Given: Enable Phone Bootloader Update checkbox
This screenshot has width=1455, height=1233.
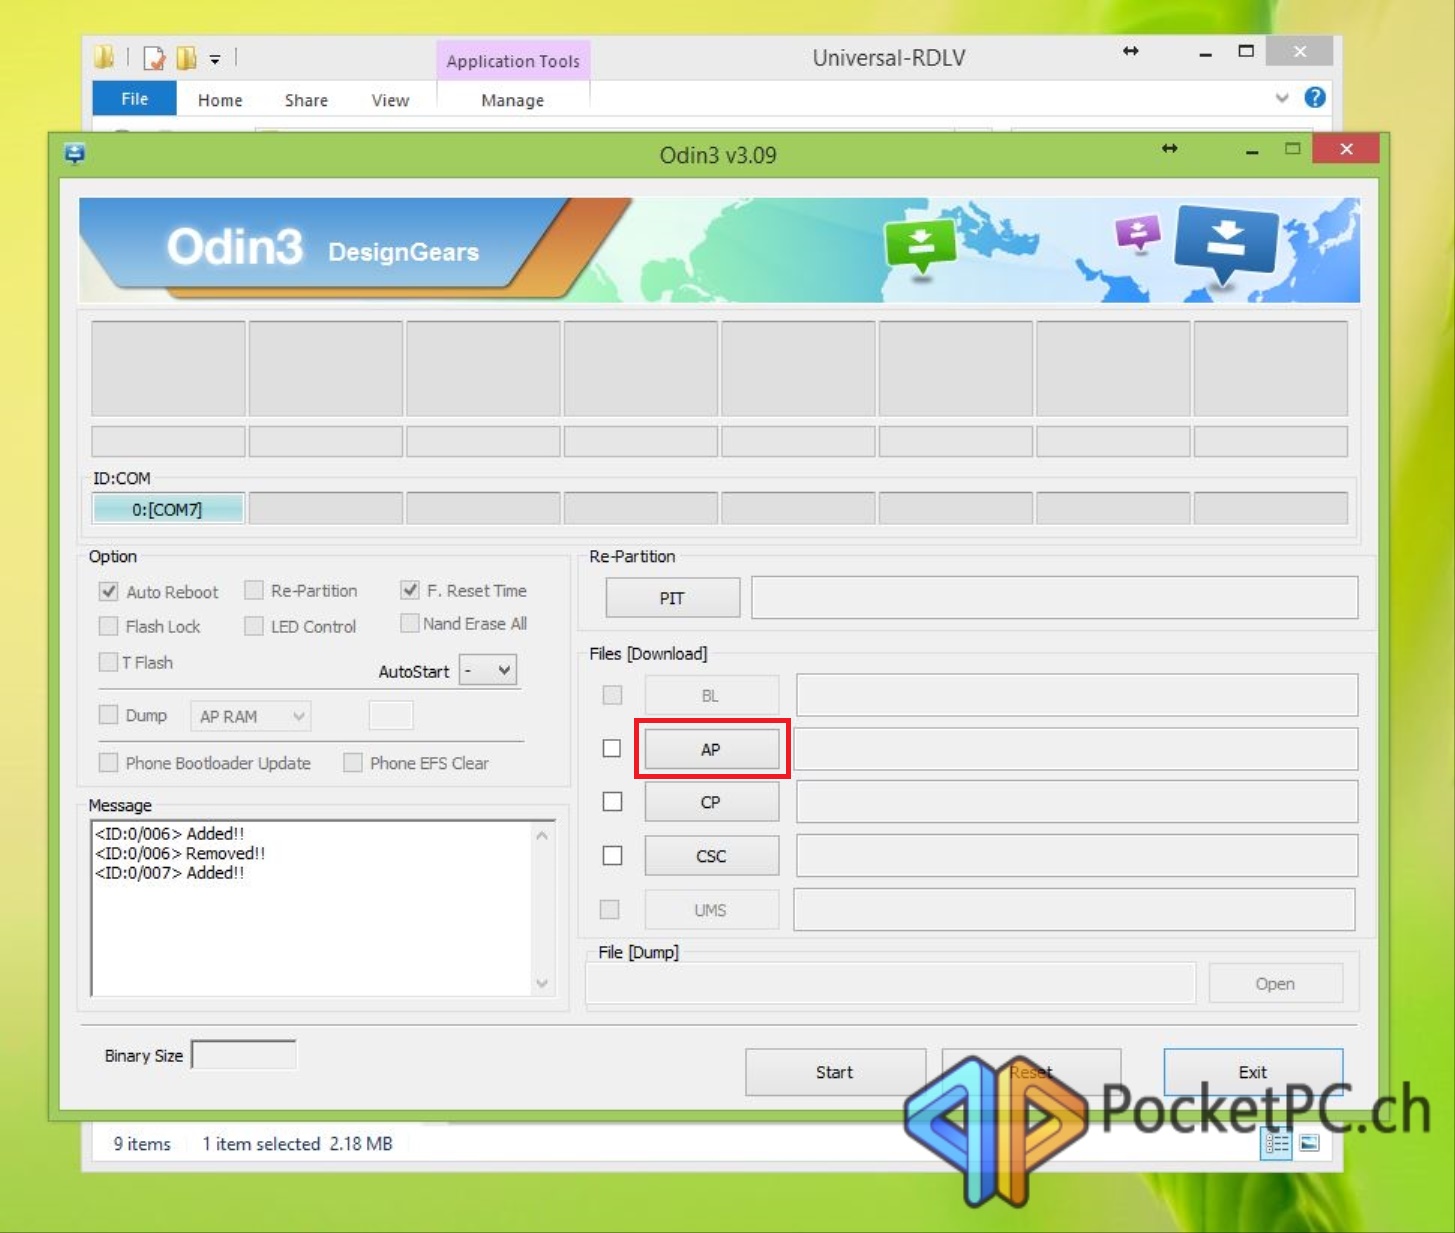Looking at the screenshot, I should point(108,763).
